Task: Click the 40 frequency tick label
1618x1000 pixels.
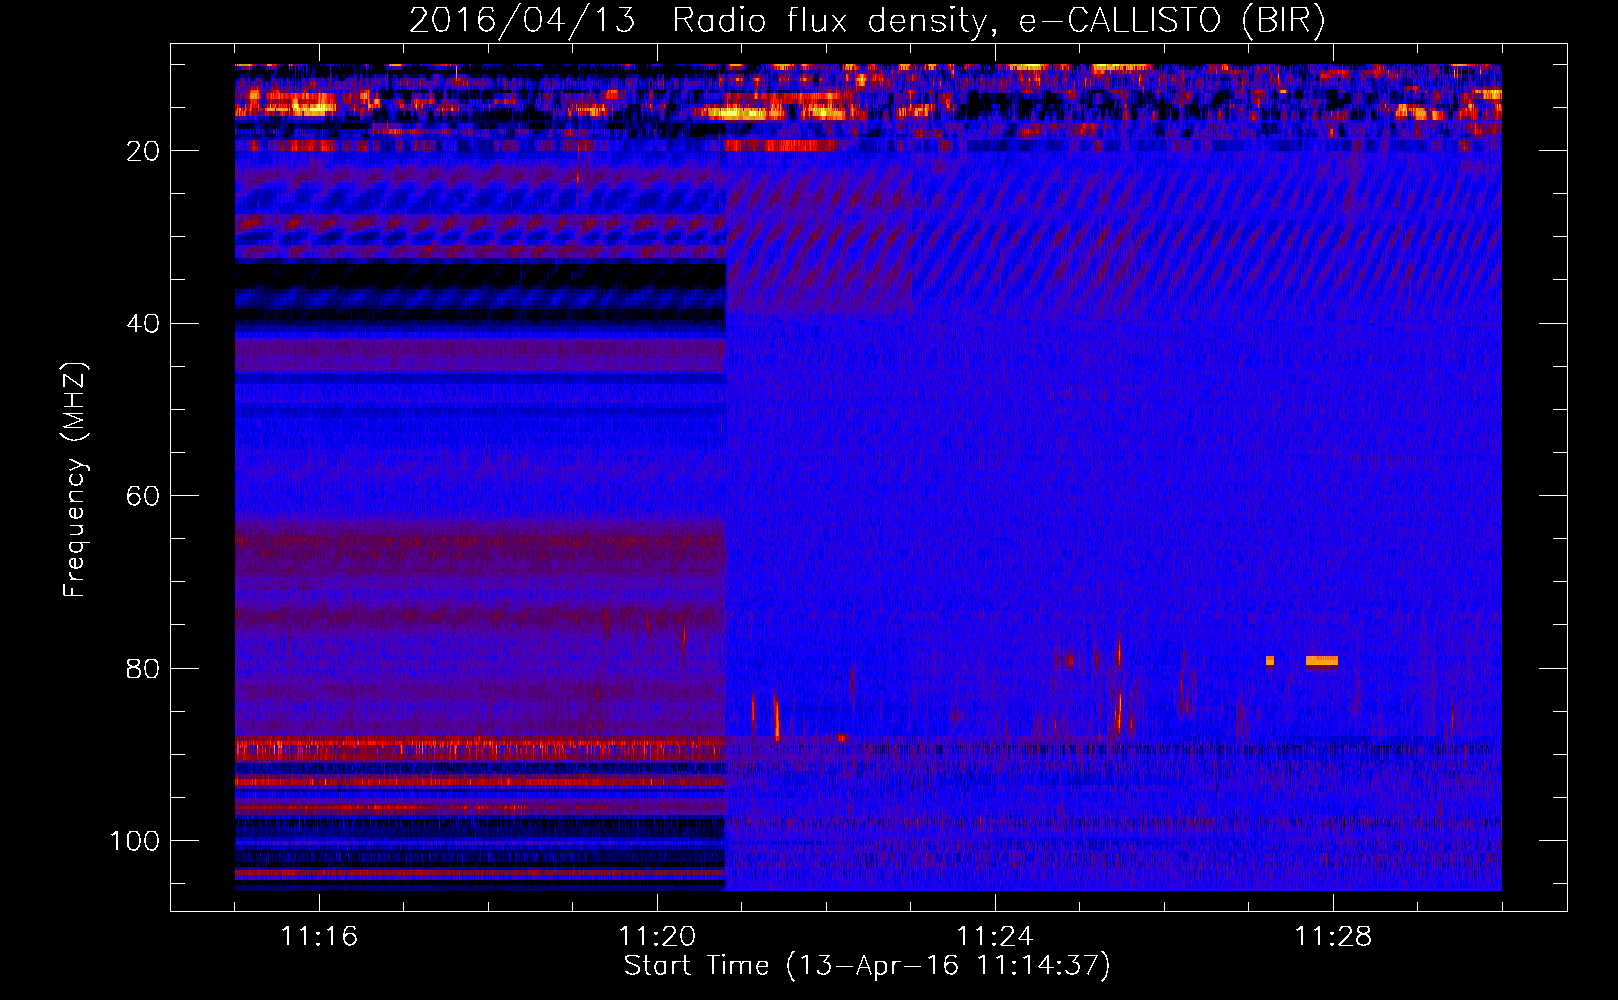Action: [x=144, y=324]
